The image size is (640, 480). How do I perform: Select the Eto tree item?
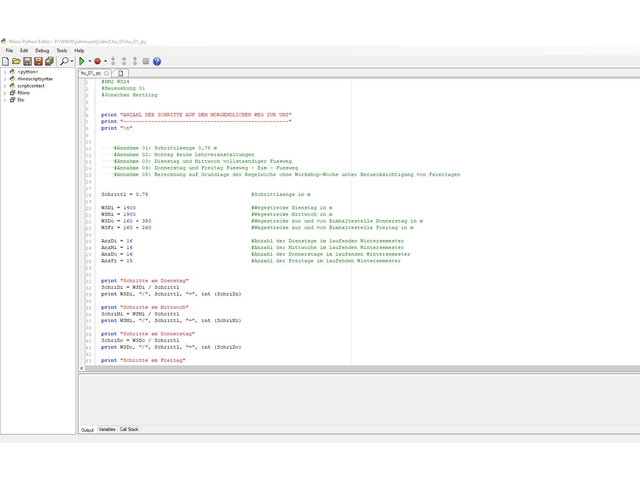[x=21, y=100]
